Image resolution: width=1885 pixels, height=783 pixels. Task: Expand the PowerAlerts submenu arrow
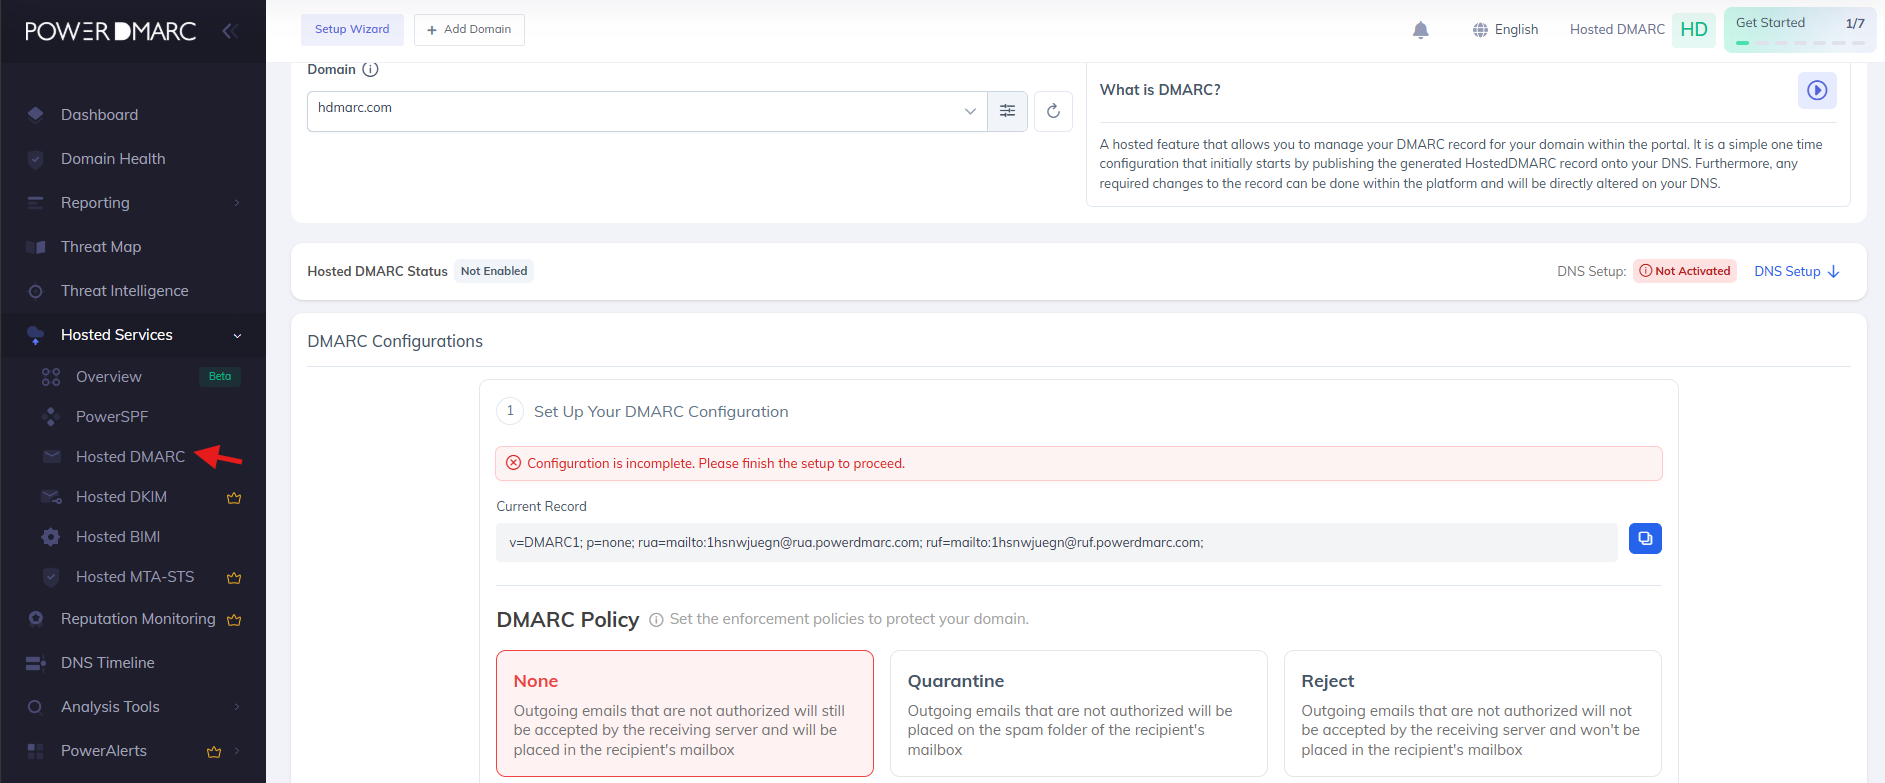pyautogui.click(x=237, y=751)
